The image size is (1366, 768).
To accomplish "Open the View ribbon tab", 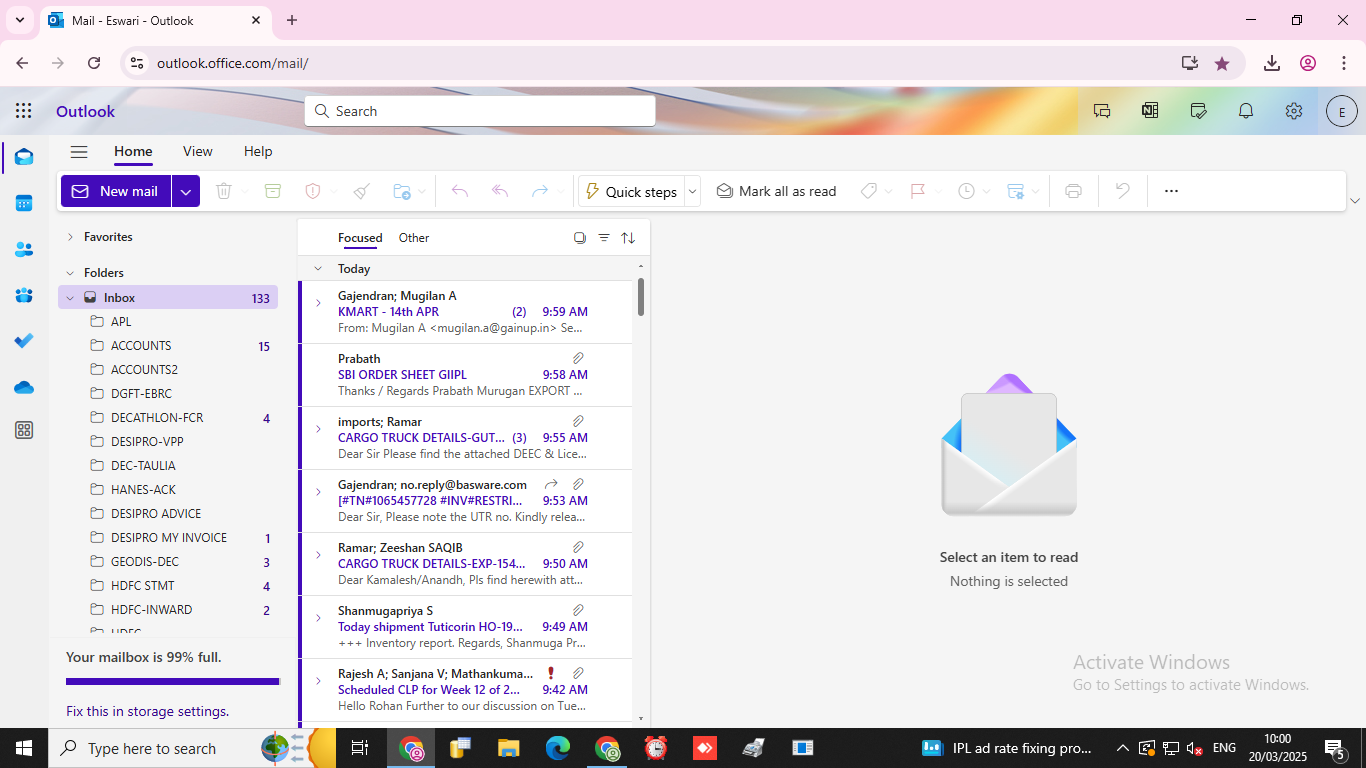I will [197, 152].
